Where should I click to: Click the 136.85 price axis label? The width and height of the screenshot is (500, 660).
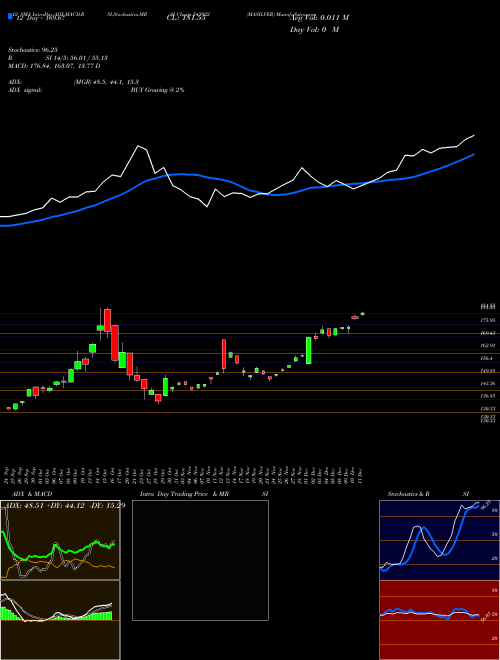pyautogui.click(x=488, y=396)
